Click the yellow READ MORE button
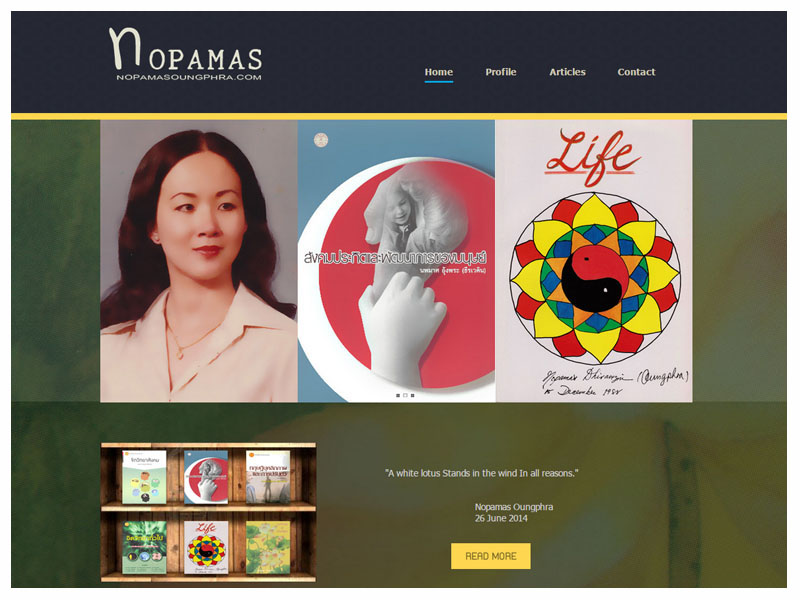 491,556
